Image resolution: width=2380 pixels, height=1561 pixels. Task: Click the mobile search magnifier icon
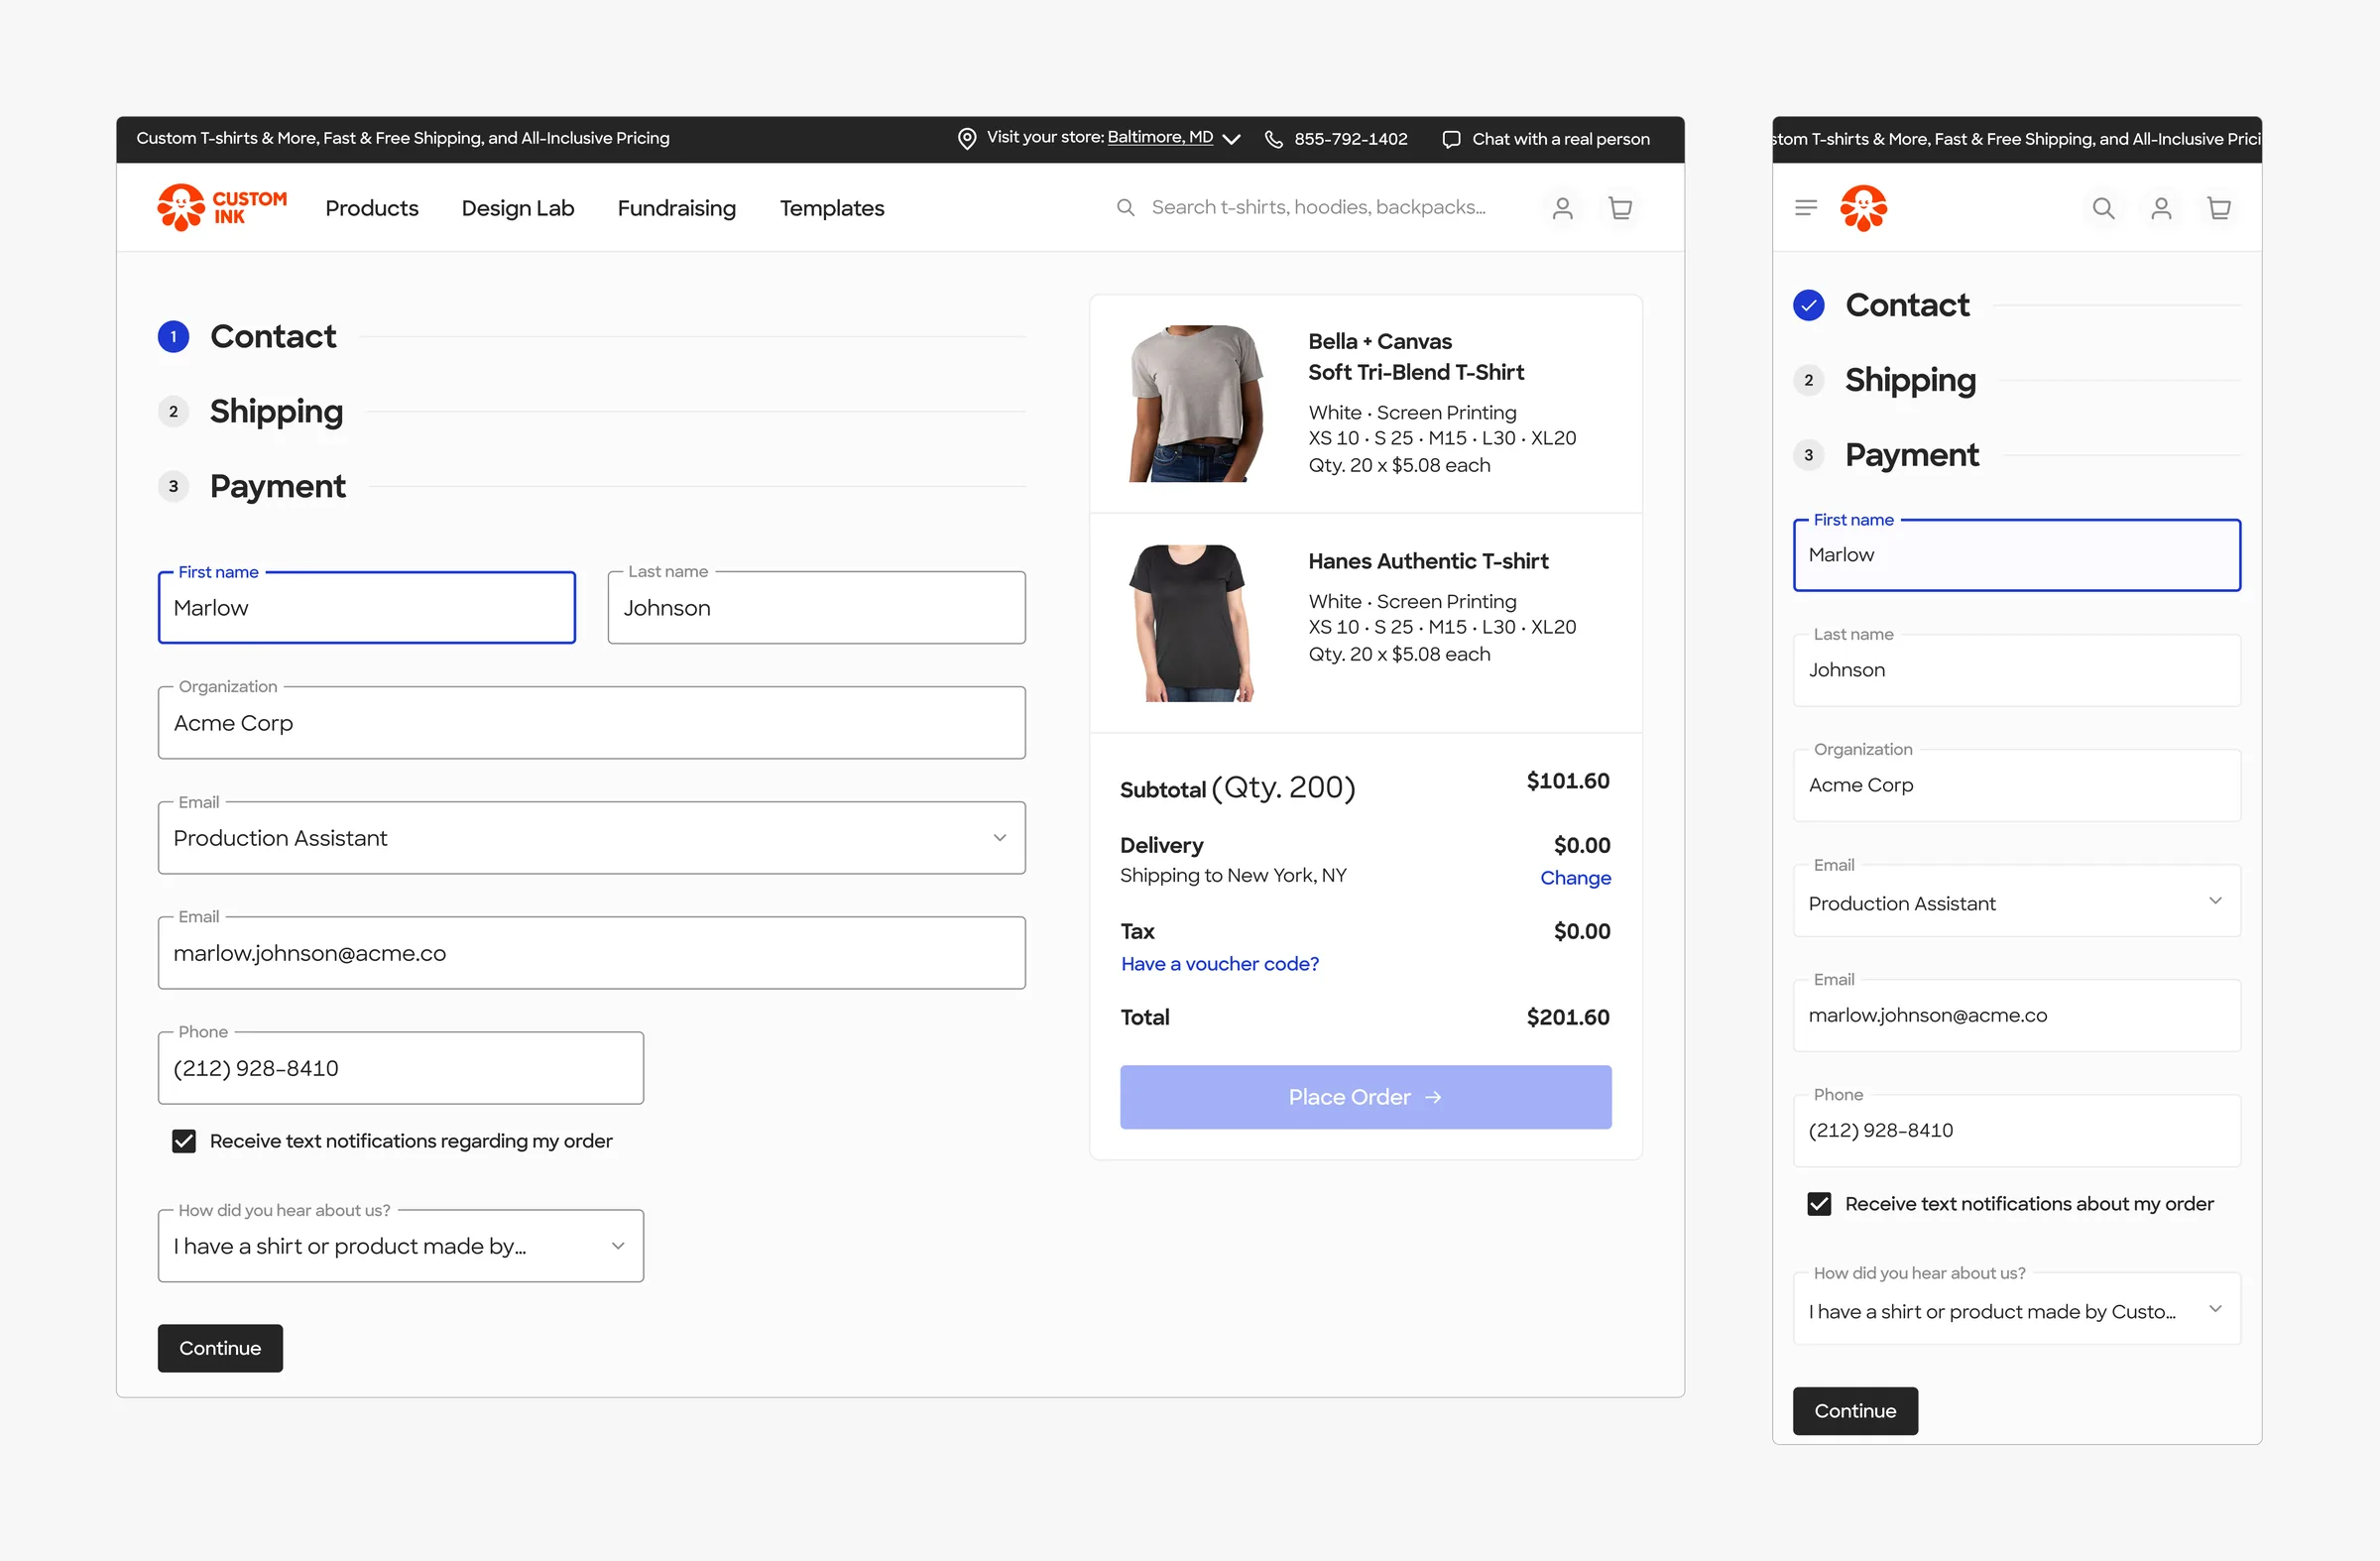point(2103,208)
